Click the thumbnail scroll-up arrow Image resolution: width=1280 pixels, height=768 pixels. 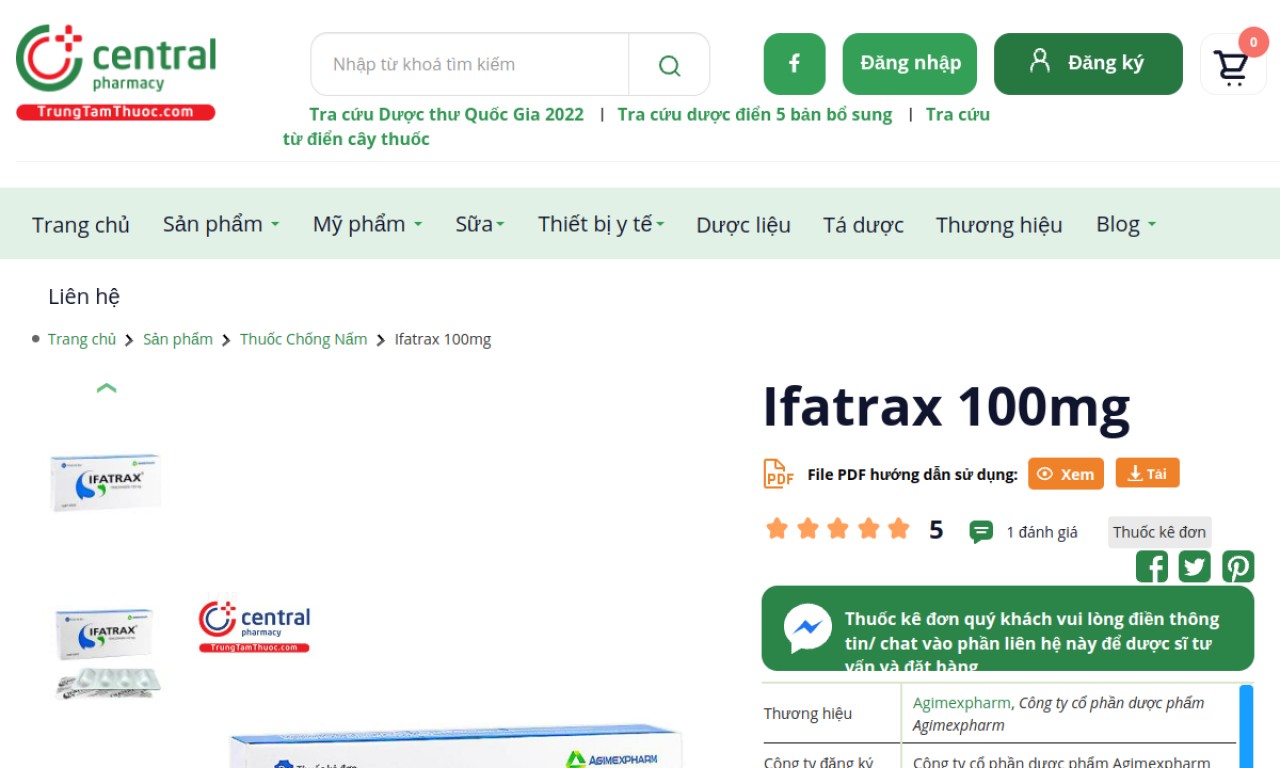pyautogui.click(x=106, y=388)
